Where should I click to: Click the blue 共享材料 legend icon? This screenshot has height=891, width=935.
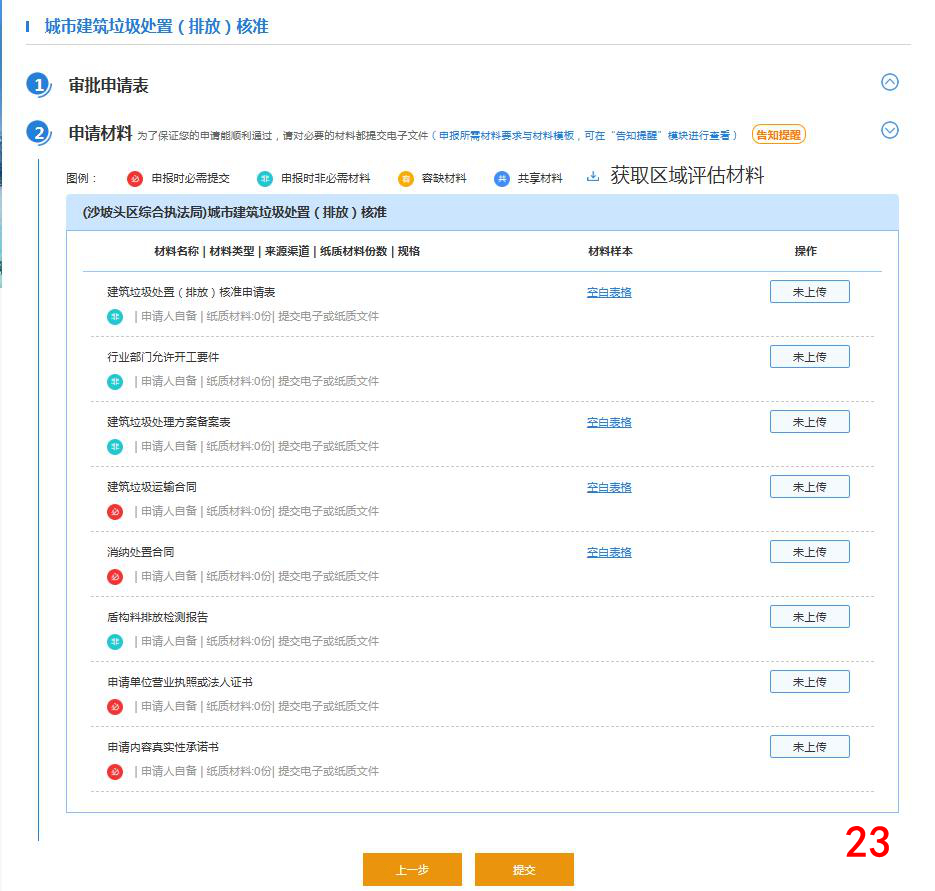pyautogui.click(x=502, y=179)
